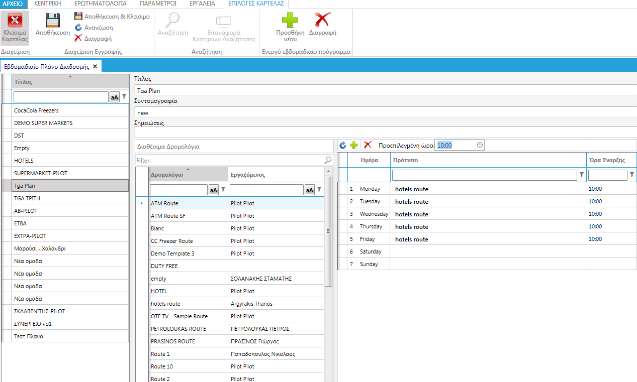The width and height of the screenshot is (637, 382).
Task: Click the default time field showing 10:00
Action: [459, 145]
